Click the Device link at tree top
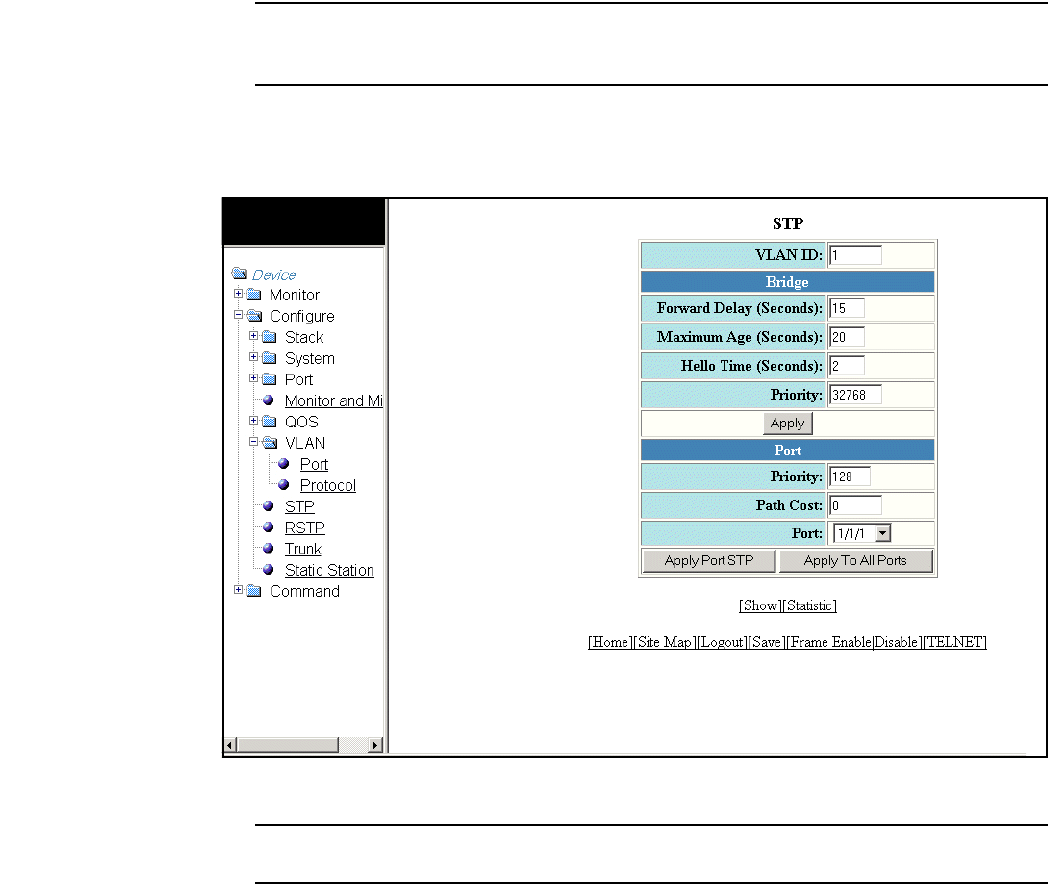 tap(274, 275)
